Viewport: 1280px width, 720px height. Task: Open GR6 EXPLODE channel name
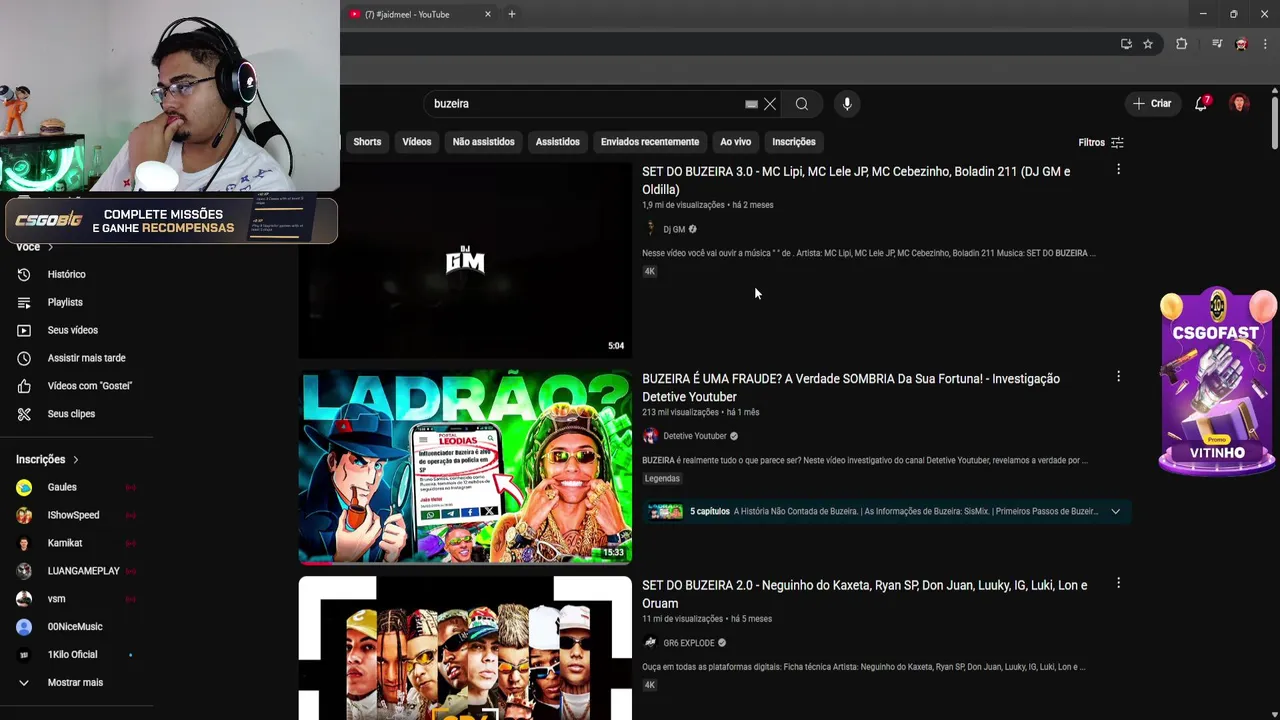[689, 643]
